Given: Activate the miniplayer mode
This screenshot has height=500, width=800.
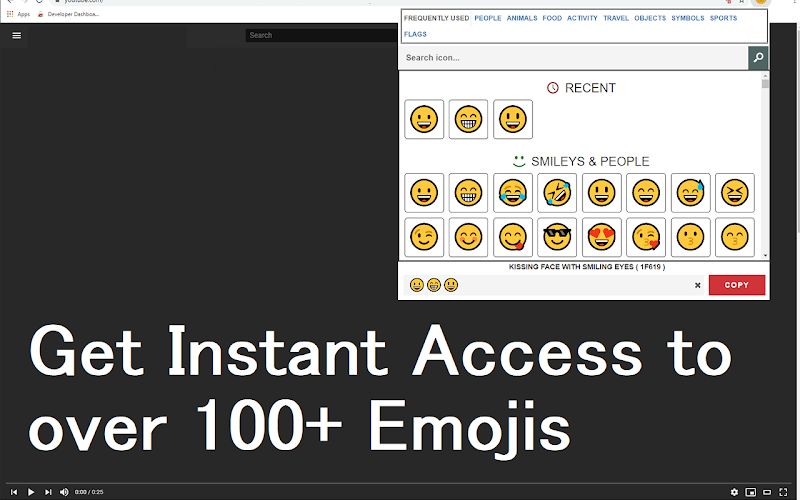Looking at the screenshot, I should [x=751, y=492].
